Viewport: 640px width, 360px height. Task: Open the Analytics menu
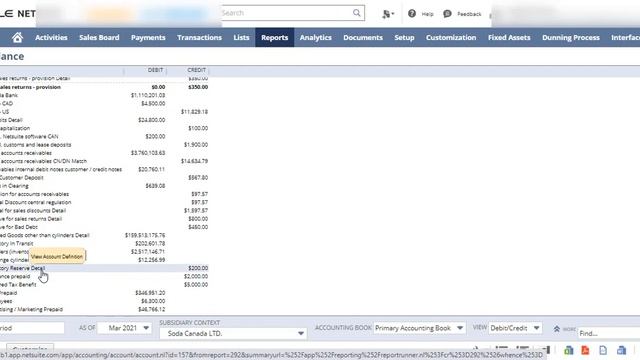(x=316, y=38)
